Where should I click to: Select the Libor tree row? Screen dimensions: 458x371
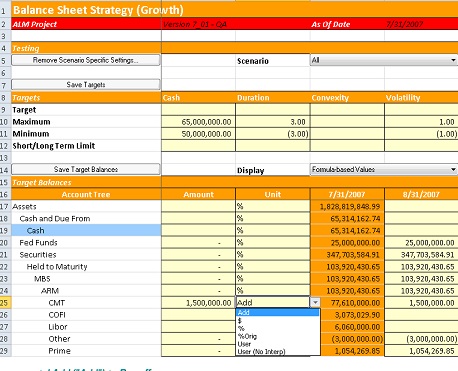[86, 327]
